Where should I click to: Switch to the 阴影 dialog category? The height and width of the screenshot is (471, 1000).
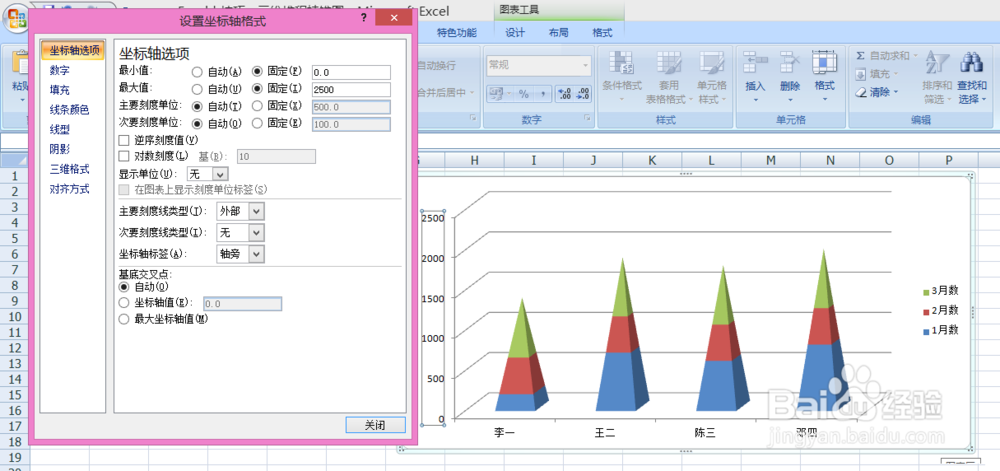pos(60,149)
